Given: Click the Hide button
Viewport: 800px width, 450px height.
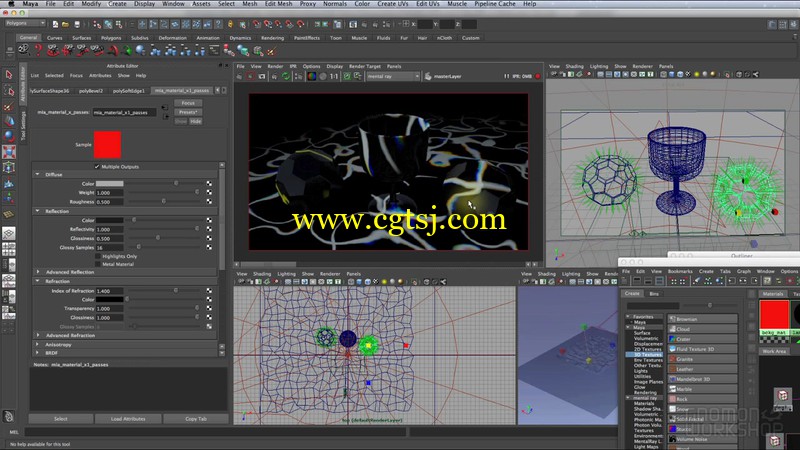Looking at the screenshot, I should [x=196, y=121].
